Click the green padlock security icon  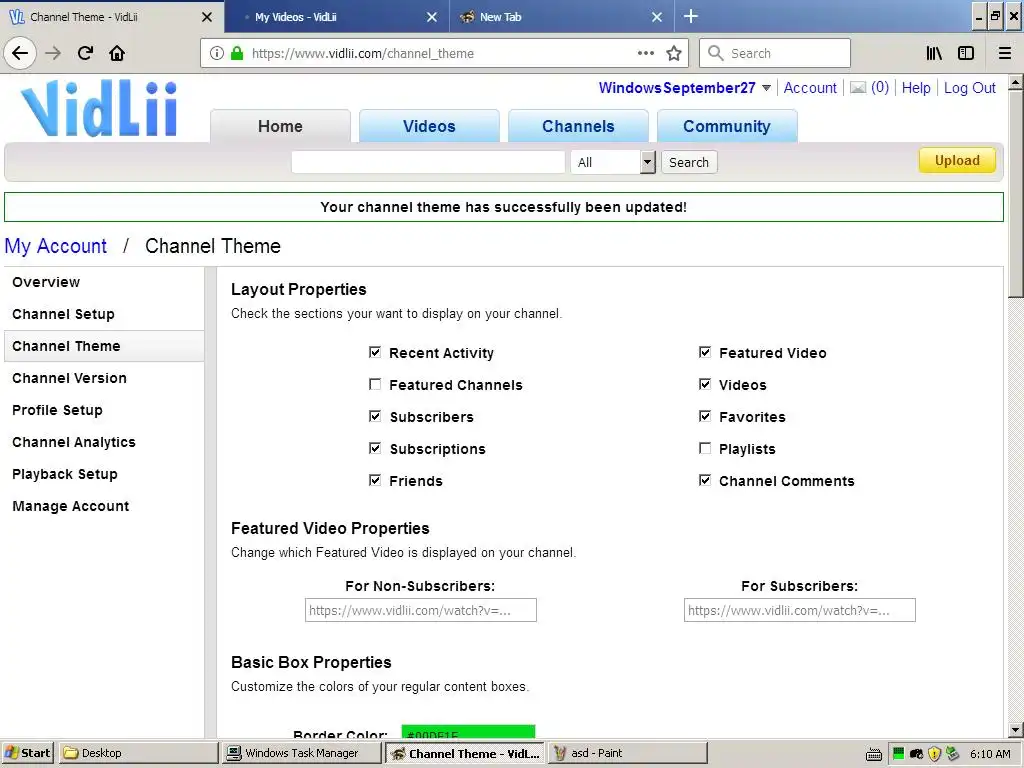coord(237,54)
